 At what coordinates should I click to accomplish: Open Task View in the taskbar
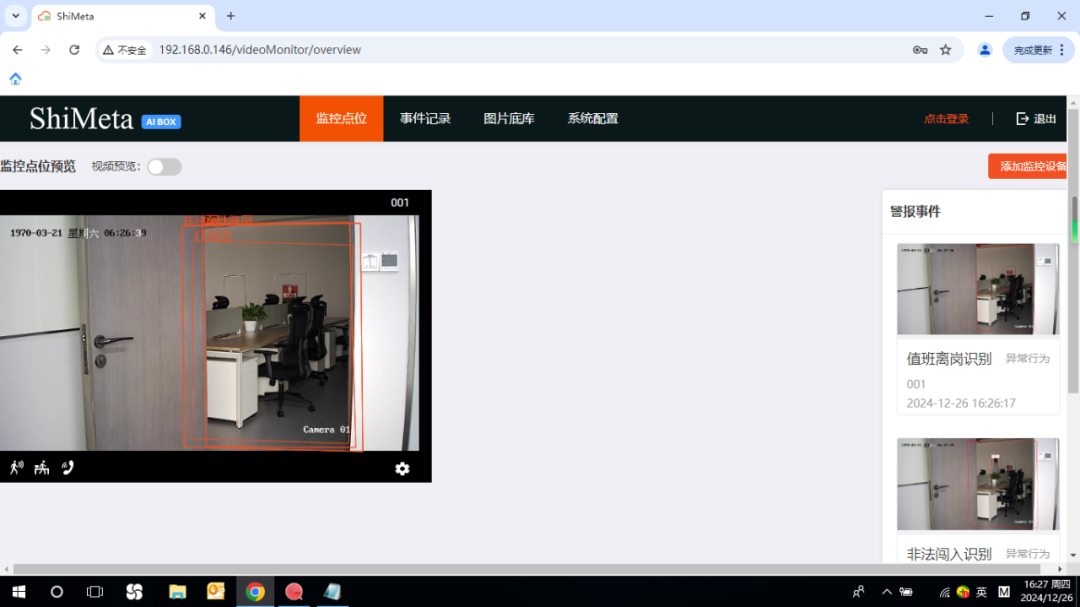pos(95,592)
